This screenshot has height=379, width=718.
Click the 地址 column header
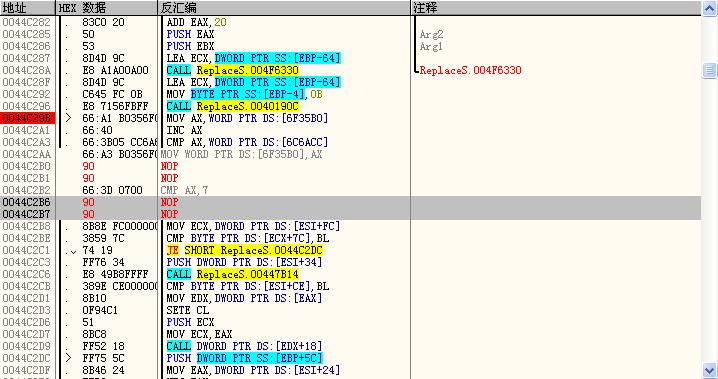[27, 8]
